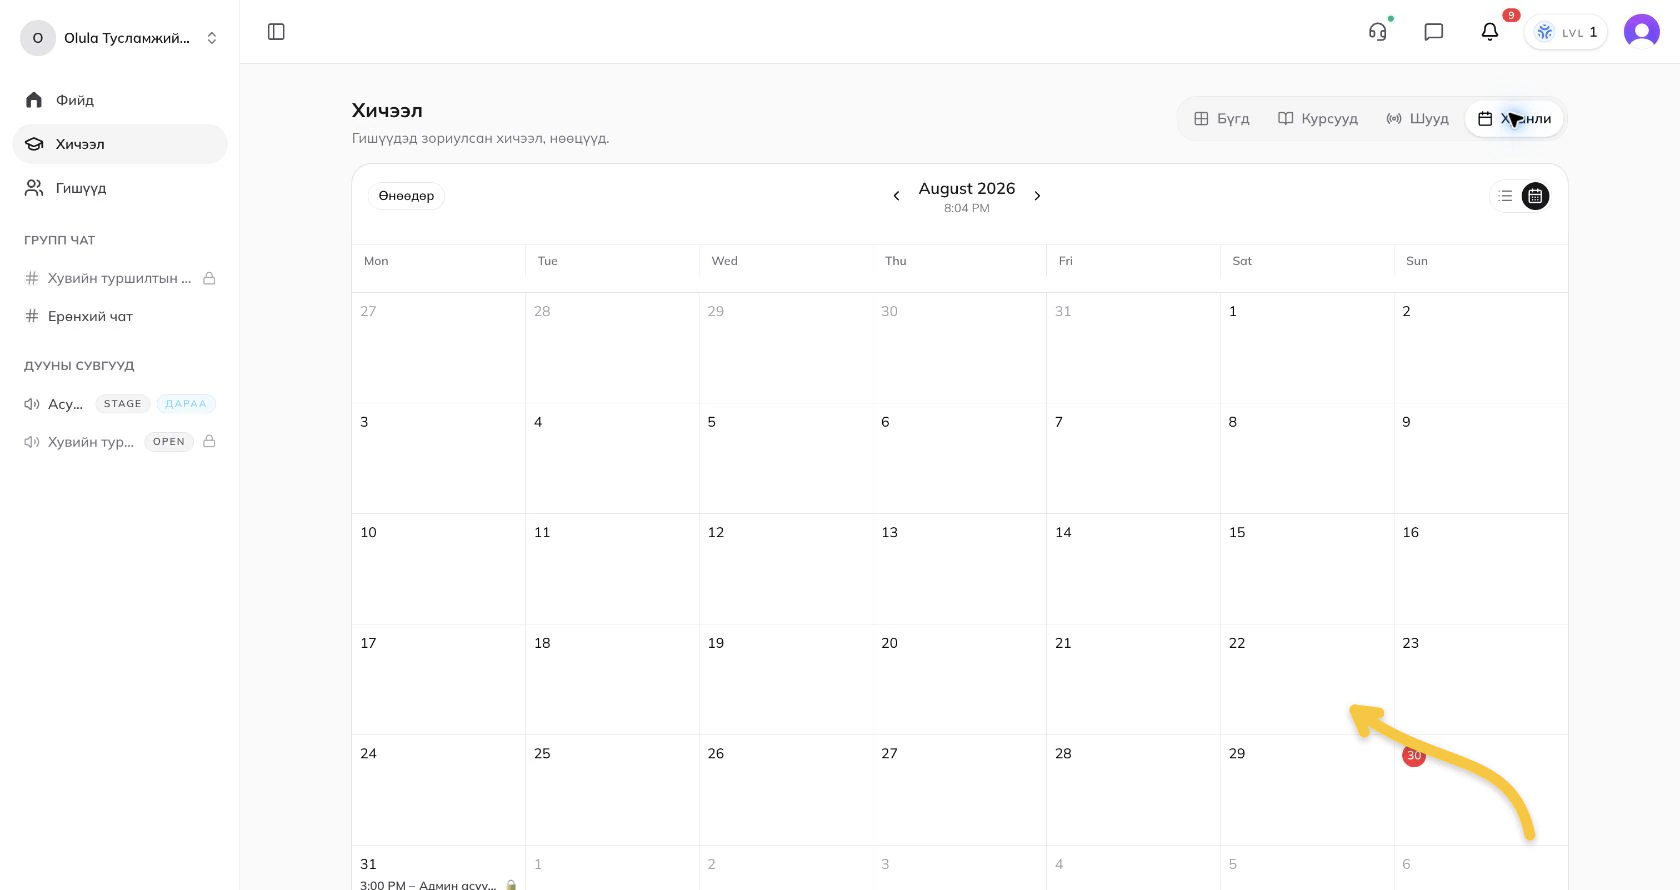Select August 7 on the calendar
The image size is (1680, 890).
(1133, 459)
